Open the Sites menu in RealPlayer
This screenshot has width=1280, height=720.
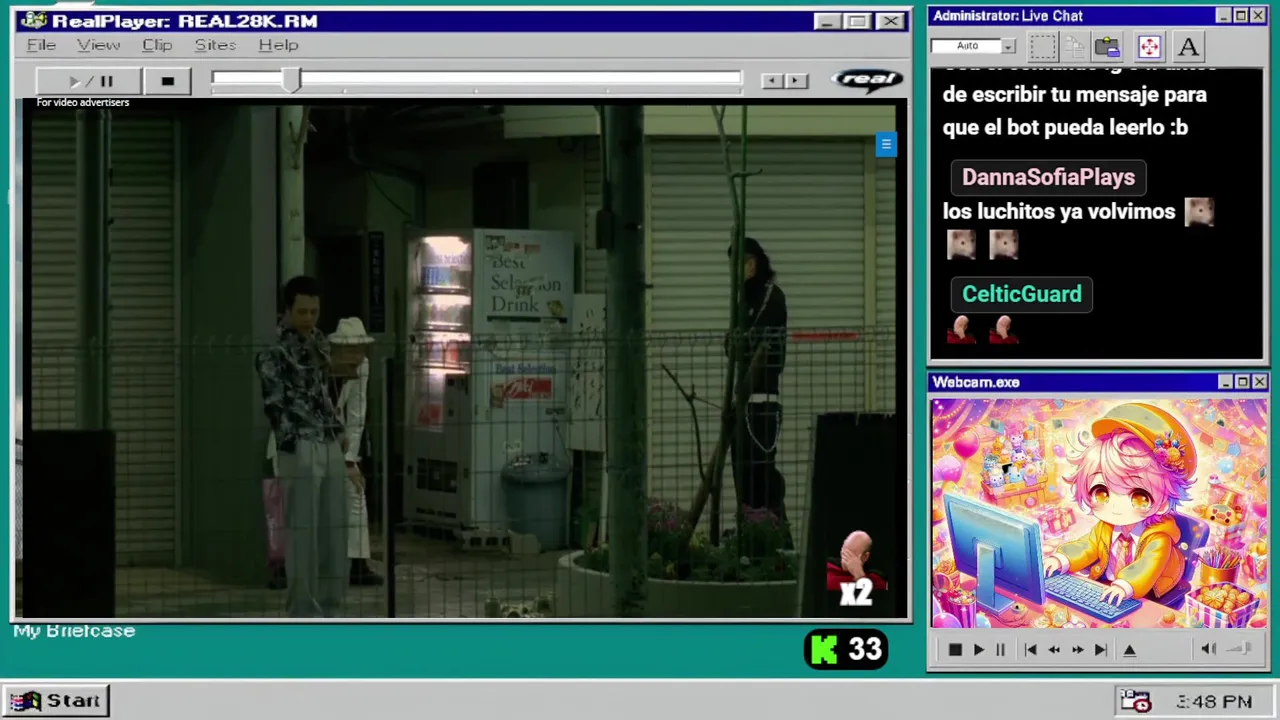(x=215, y=45)
